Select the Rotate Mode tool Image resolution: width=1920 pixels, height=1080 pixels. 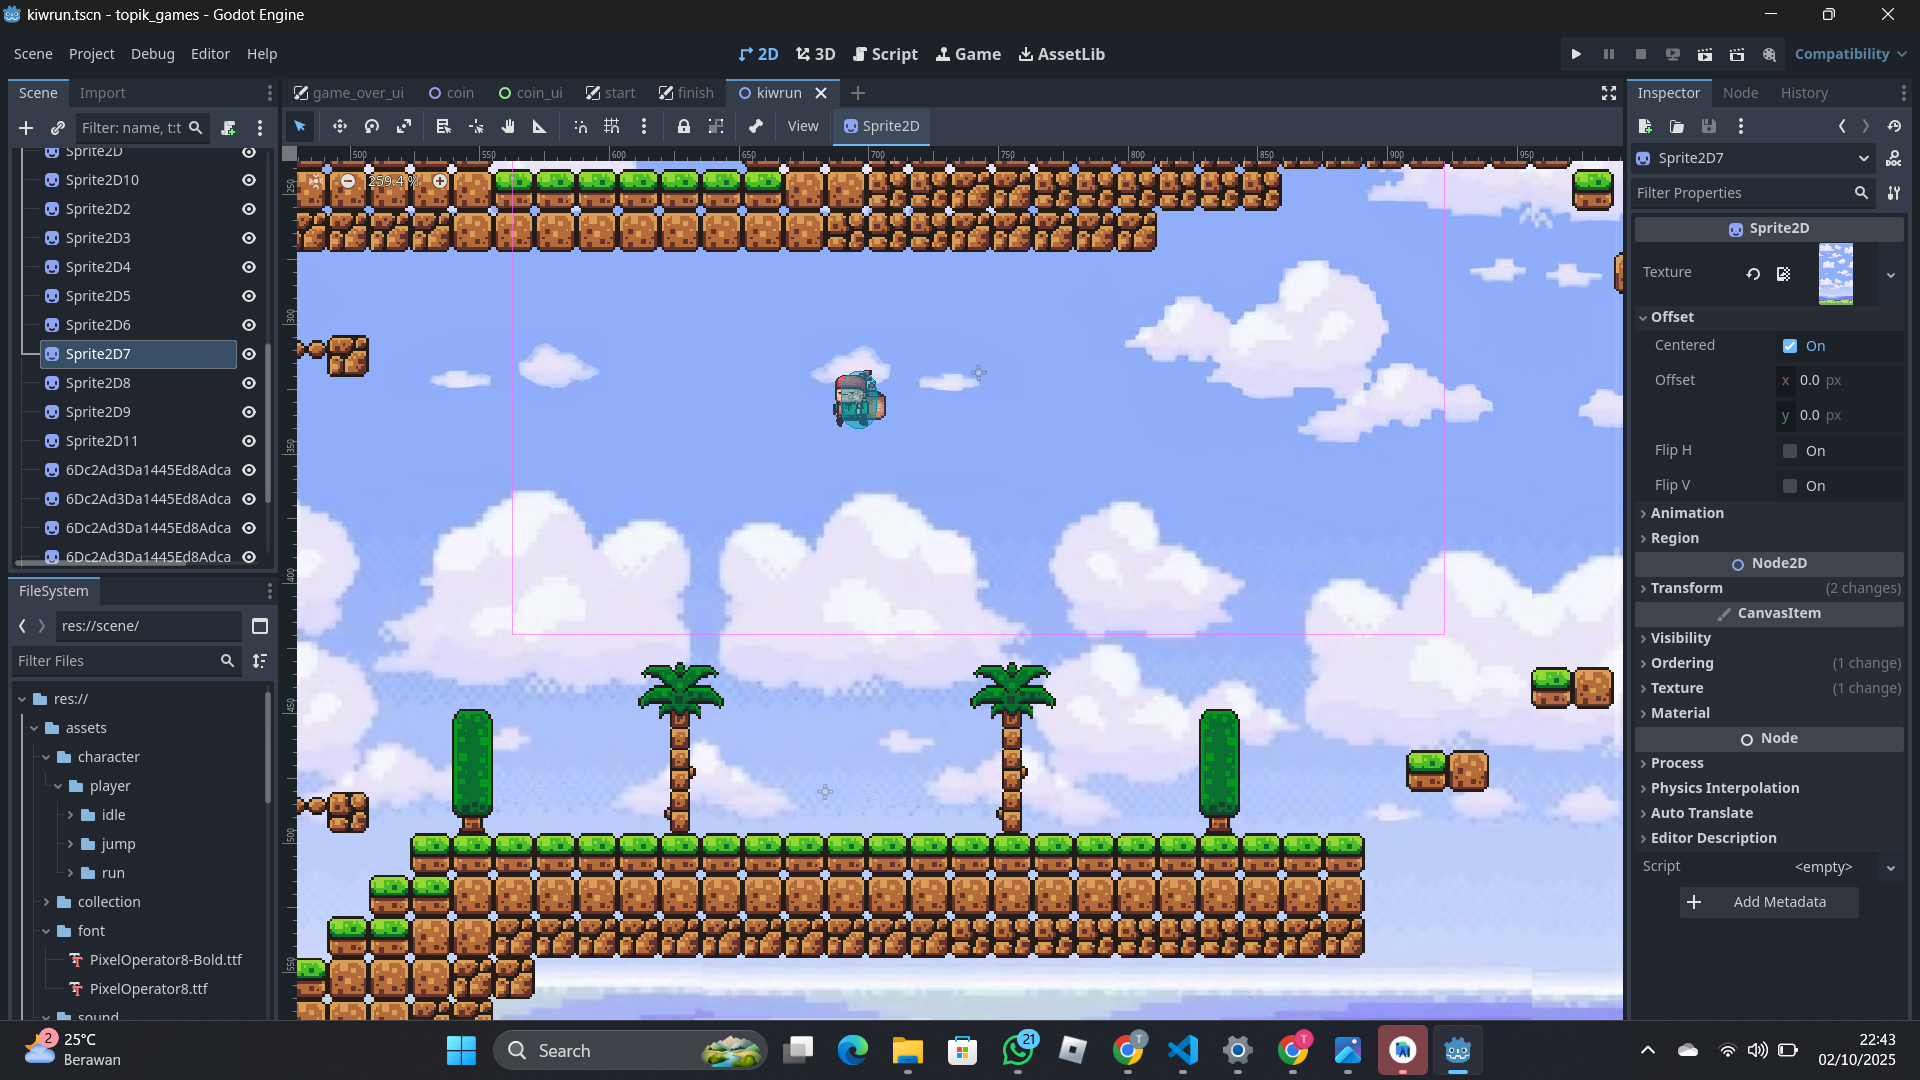click(372, 126)
